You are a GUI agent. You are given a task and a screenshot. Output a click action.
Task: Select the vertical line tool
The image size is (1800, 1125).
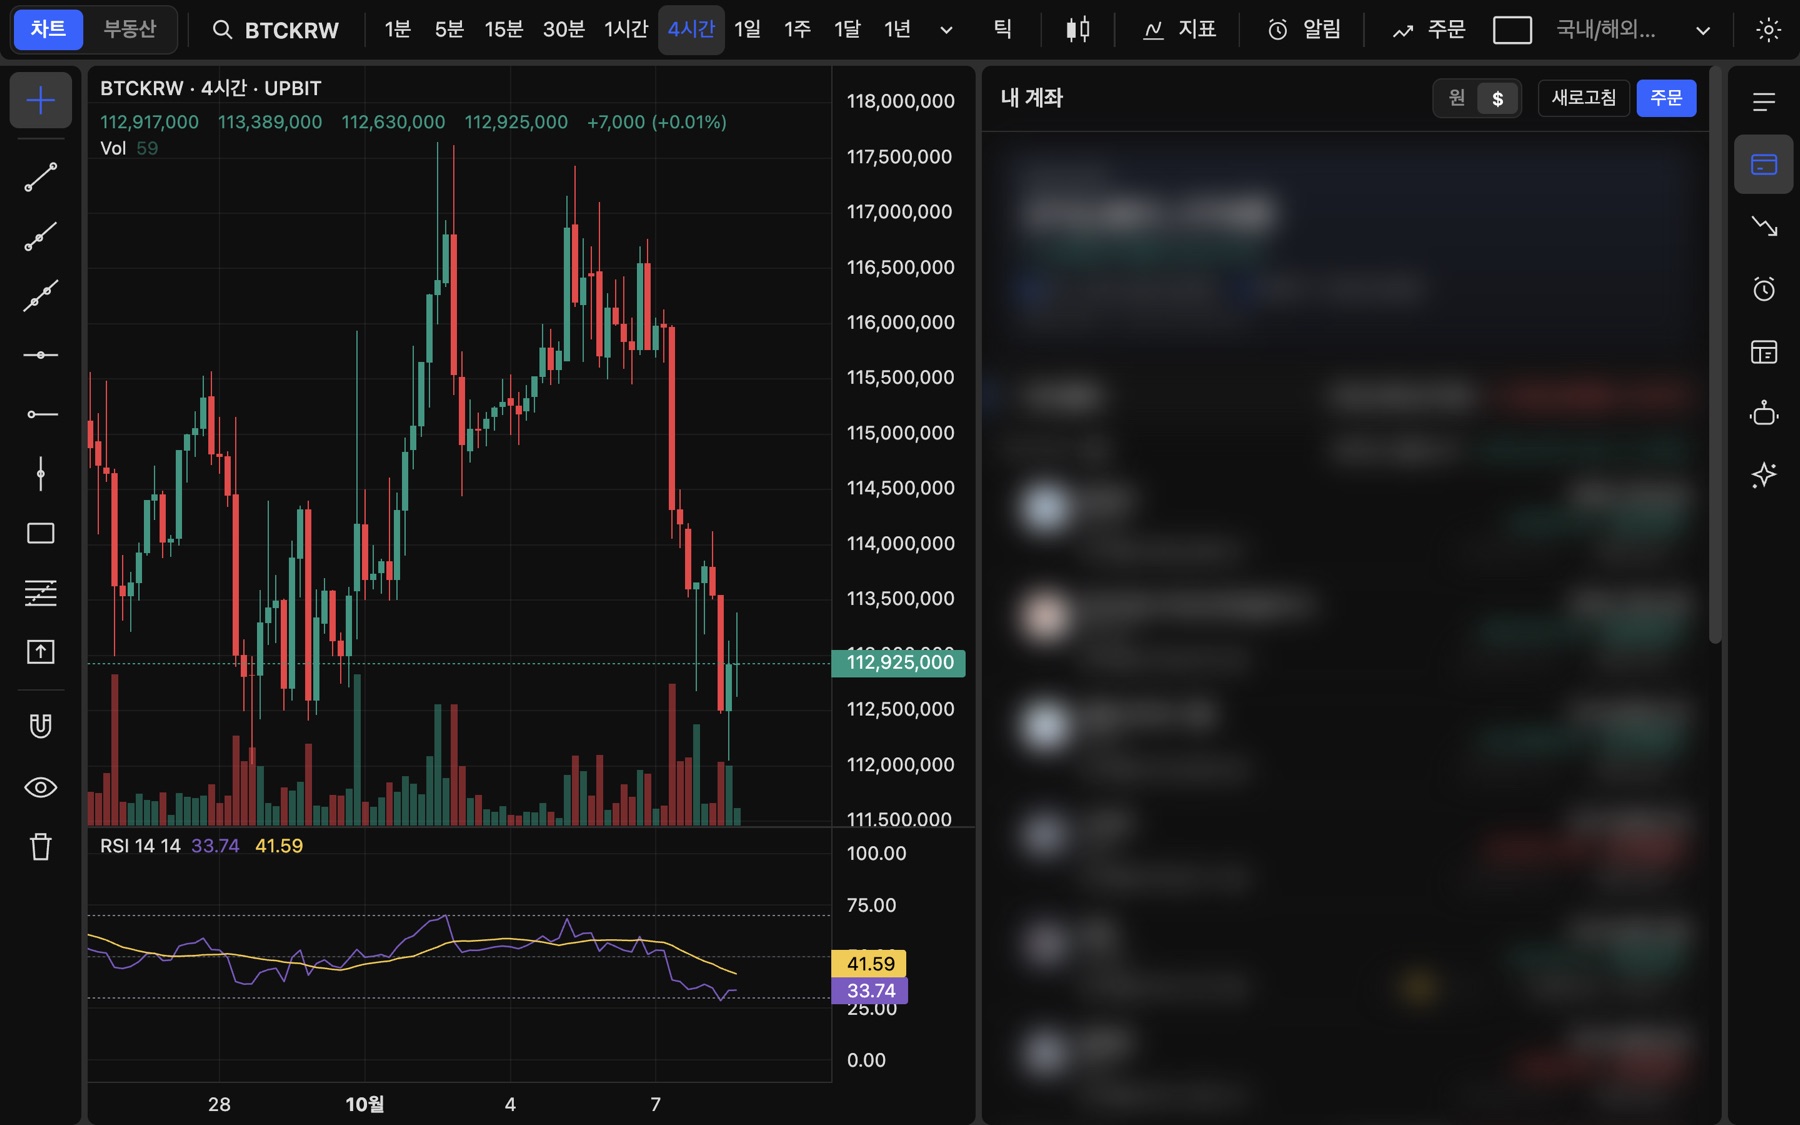pos(41,474)
